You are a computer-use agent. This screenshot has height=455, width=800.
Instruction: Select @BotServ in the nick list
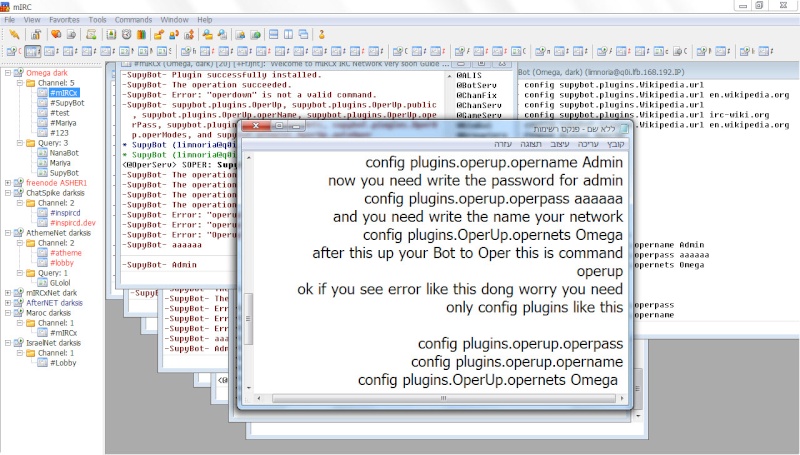(x=476, y=85)
